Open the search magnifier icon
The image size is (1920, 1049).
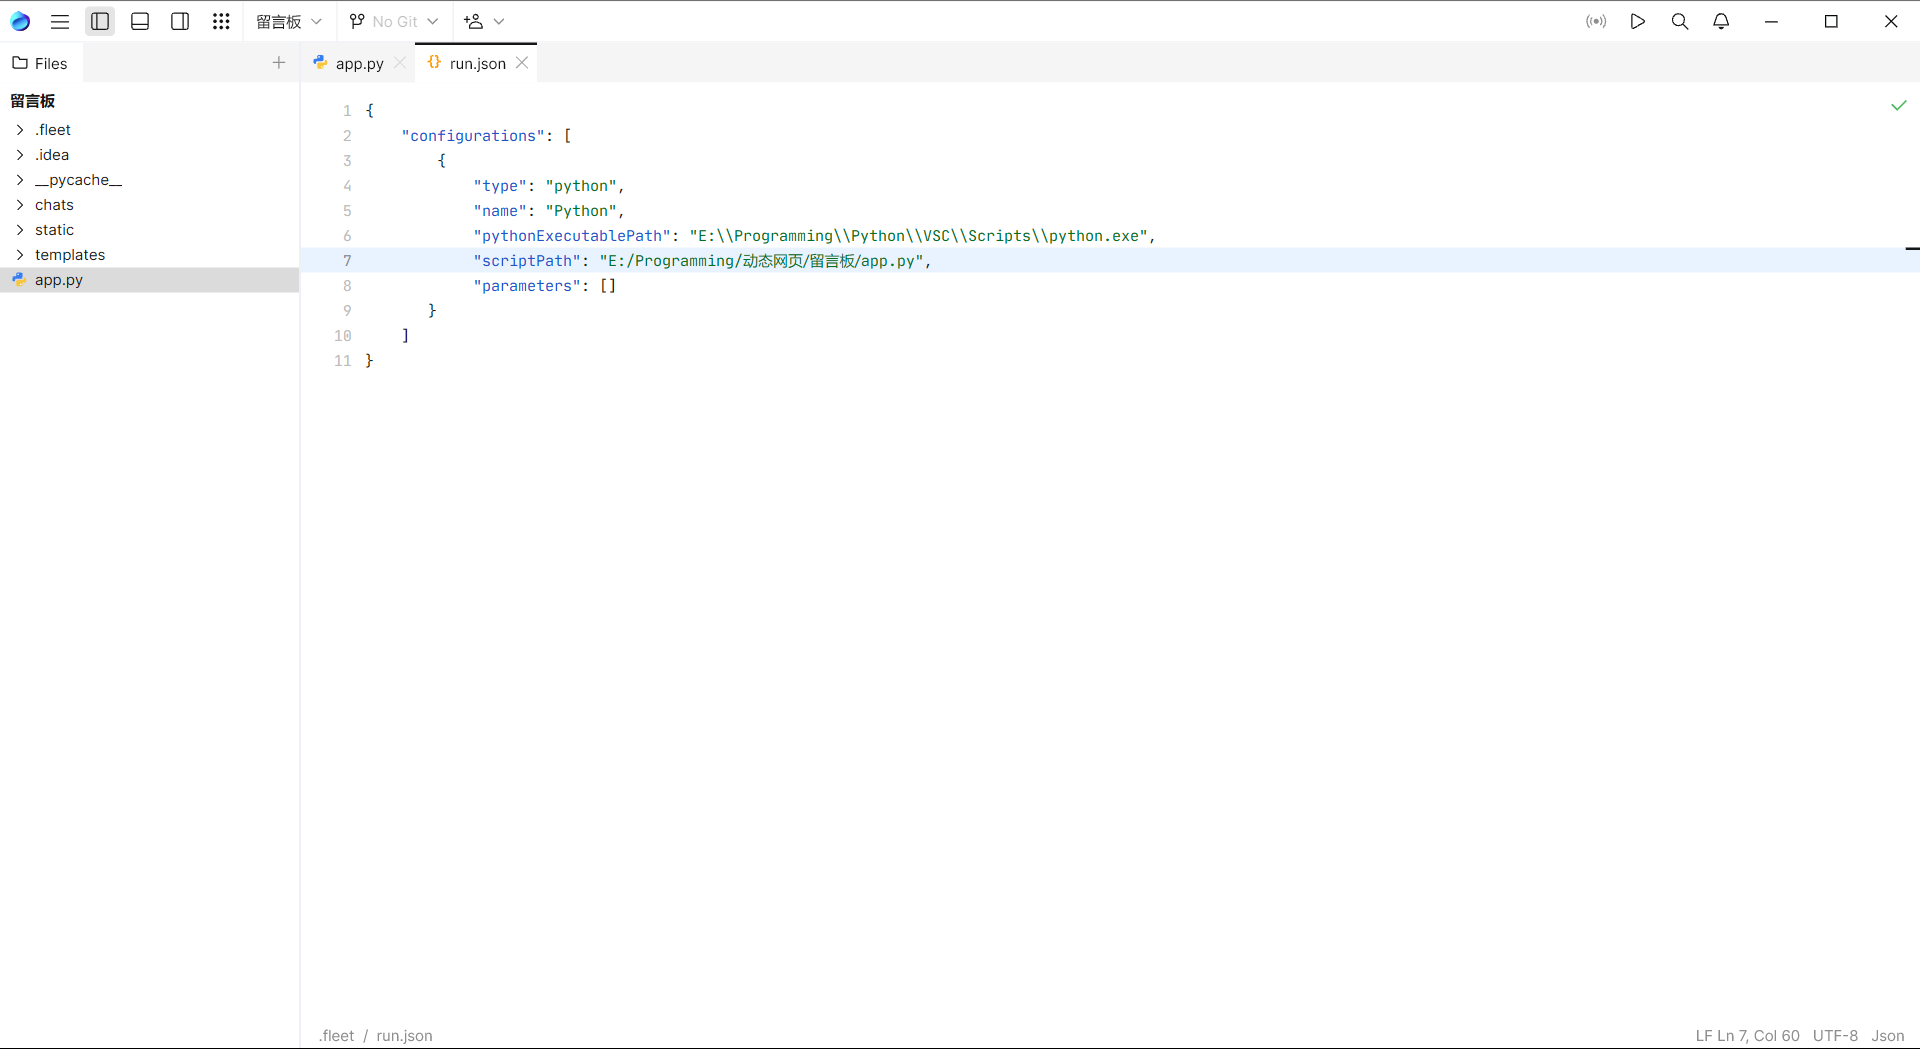pos(1680,21)
